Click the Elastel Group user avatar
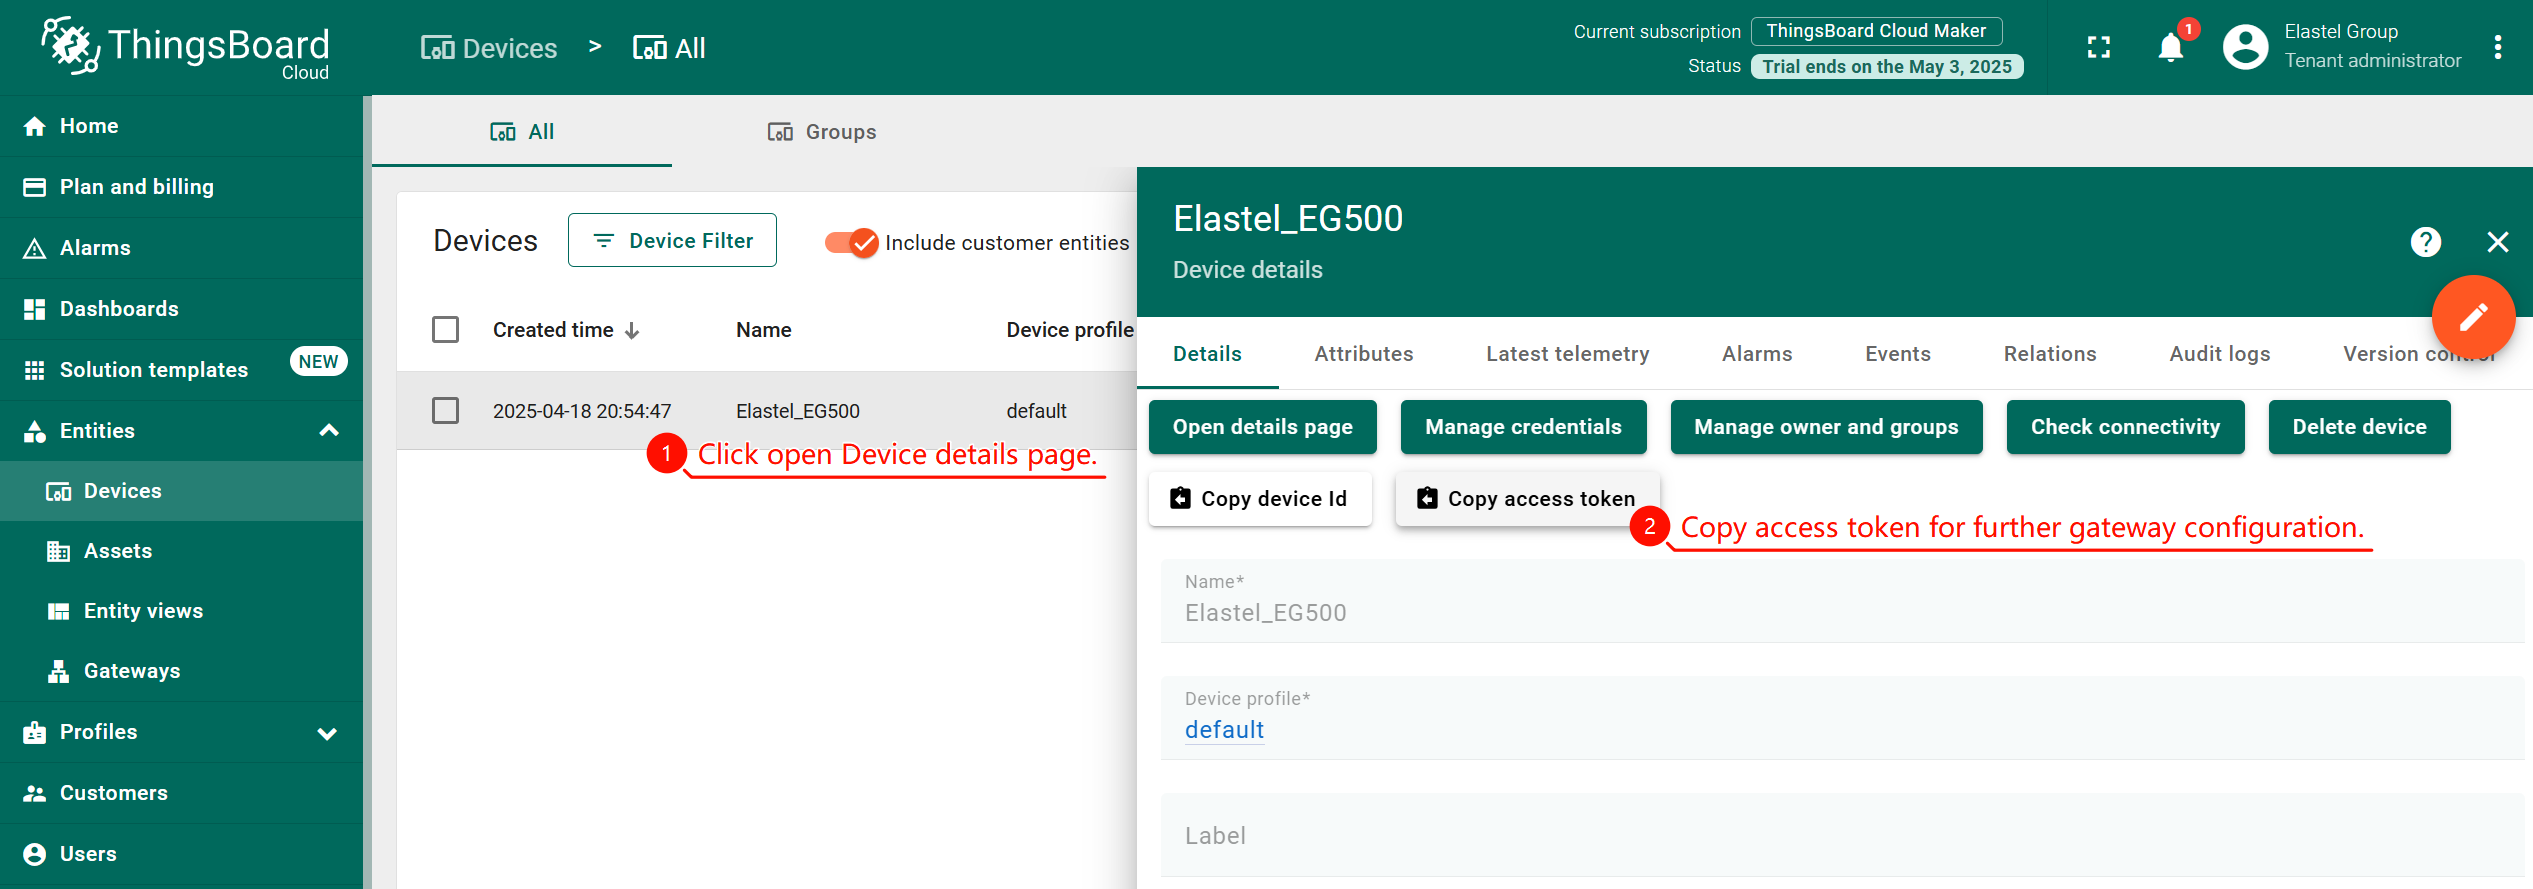 pos(2245,47)
